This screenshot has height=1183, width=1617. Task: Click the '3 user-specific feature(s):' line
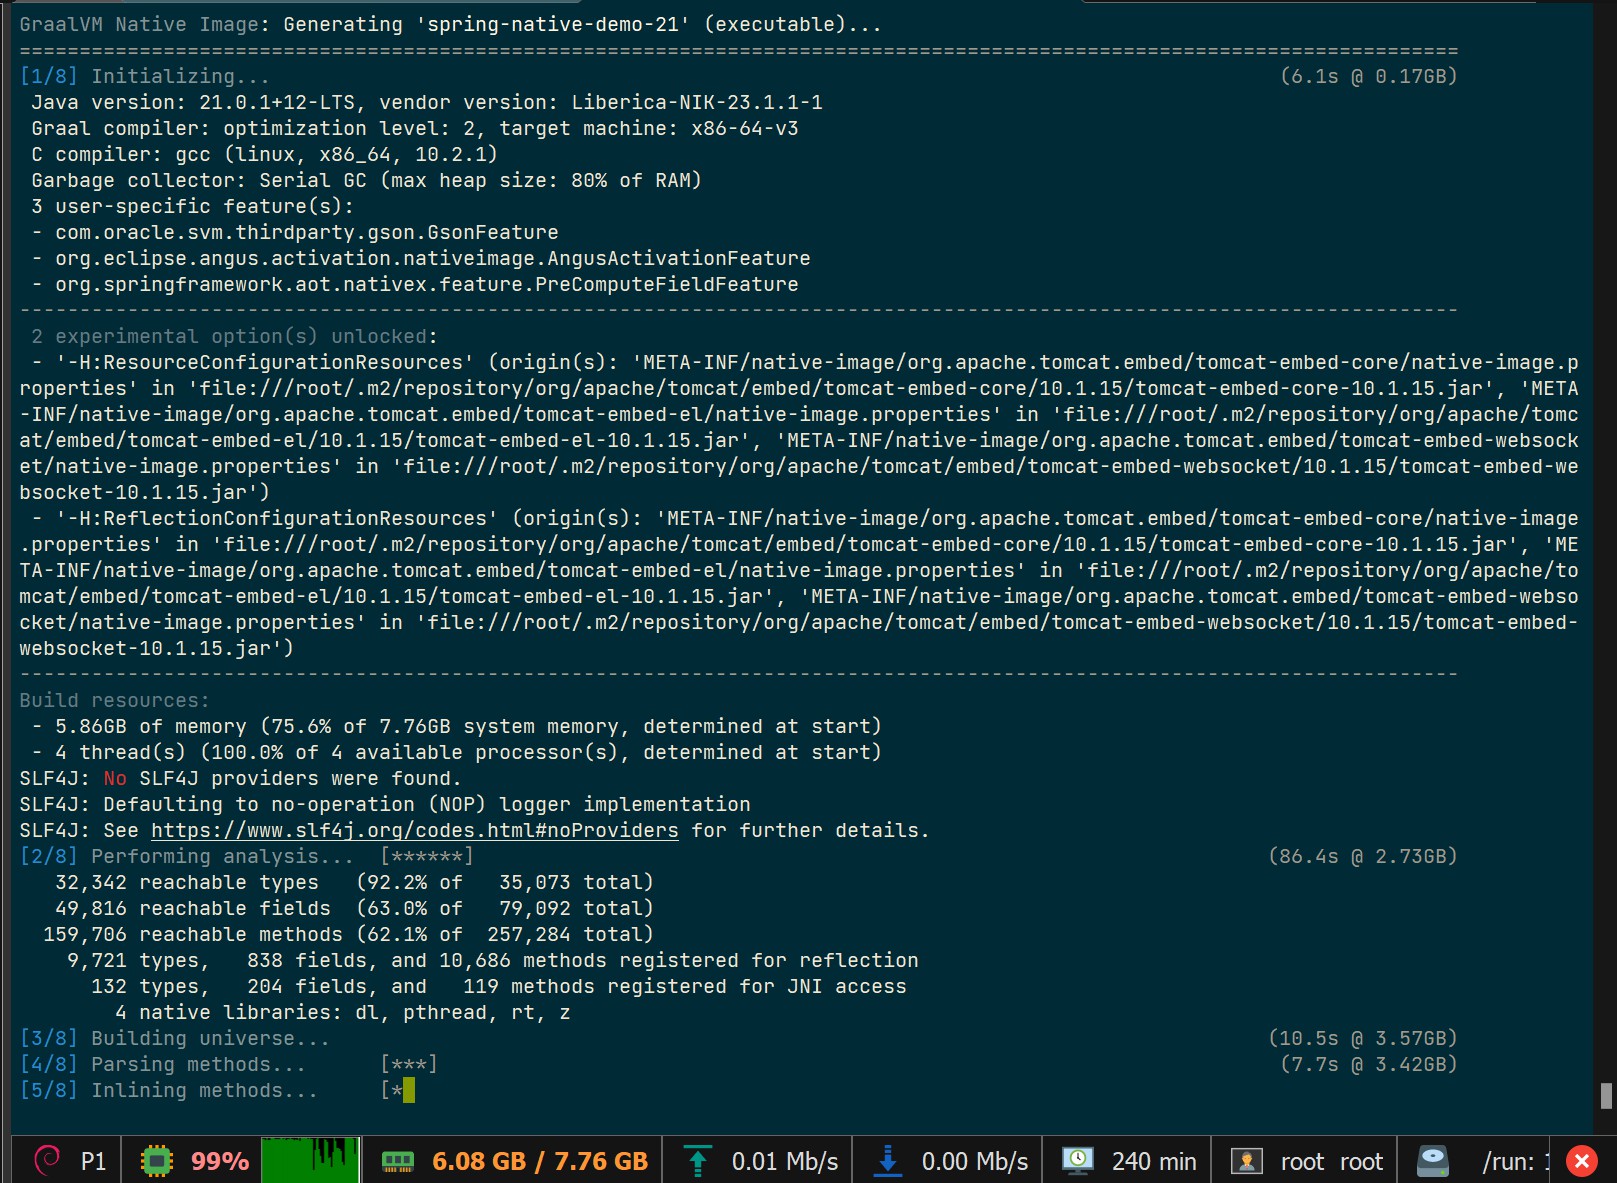[192, 206]
